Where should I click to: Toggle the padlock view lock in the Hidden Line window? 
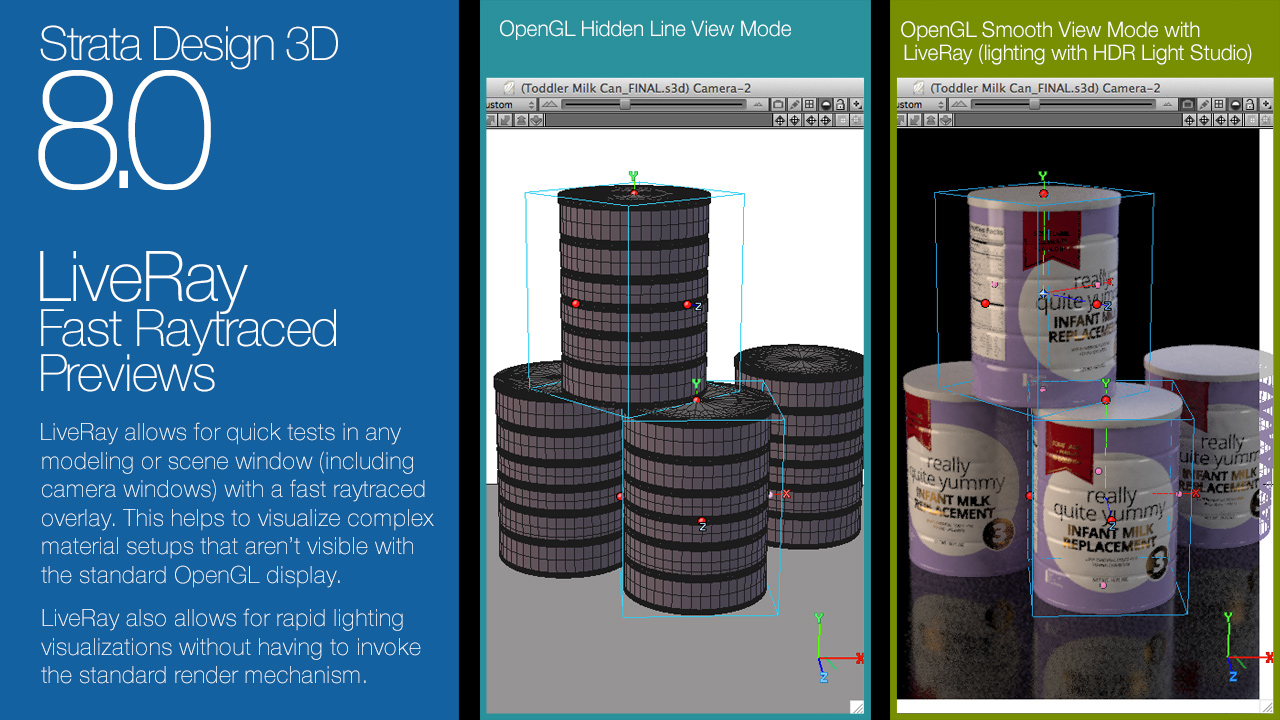click(x=840, y=105)
